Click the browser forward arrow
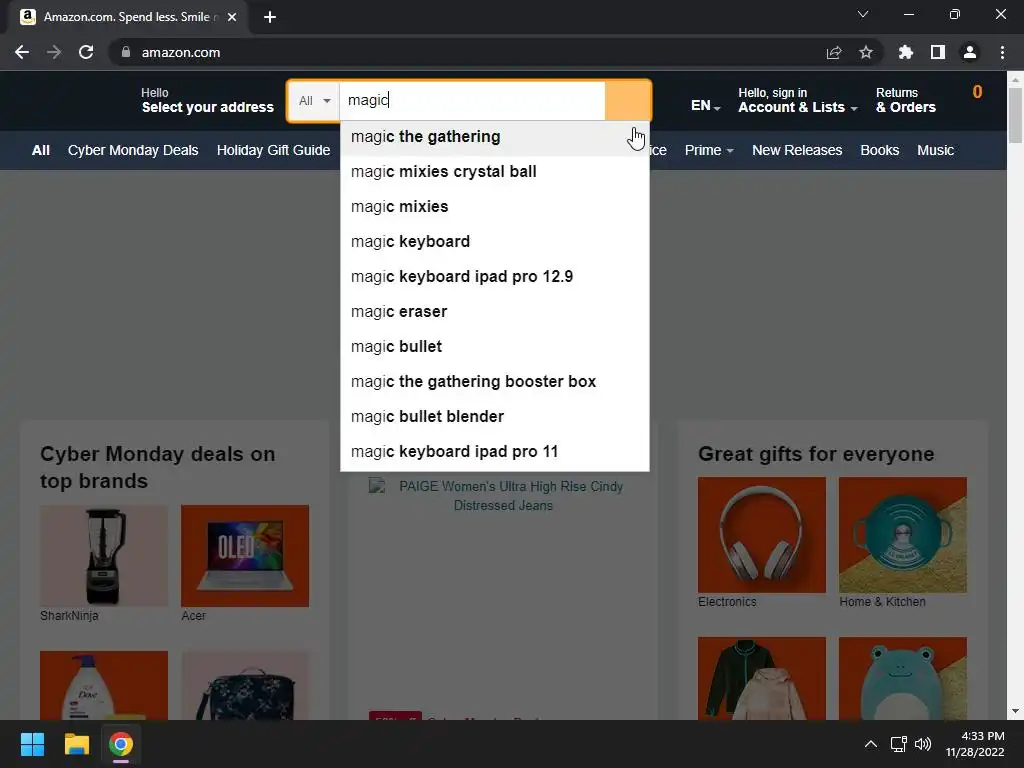Screen dimensions: 1024x768 [x=54, y=52]
